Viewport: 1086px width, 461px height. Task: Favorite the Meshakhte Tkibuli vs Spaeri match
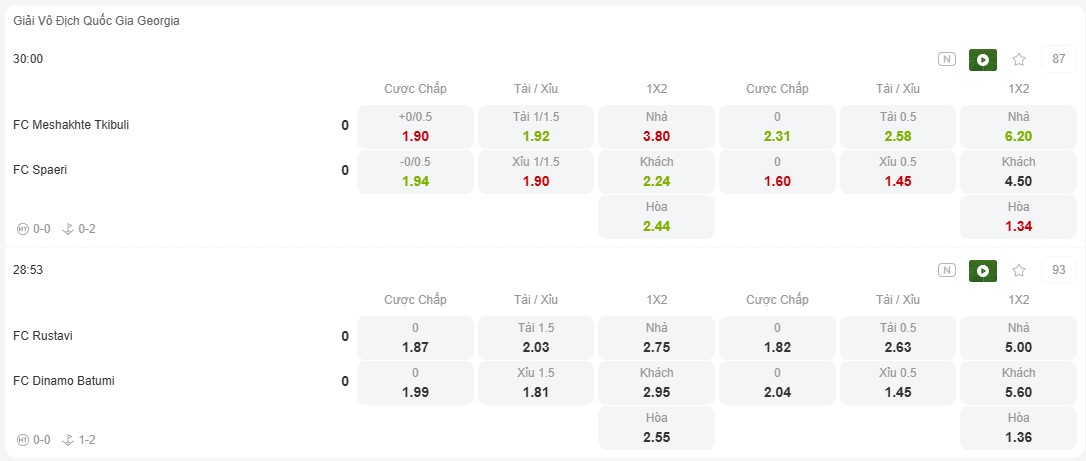1019,60
